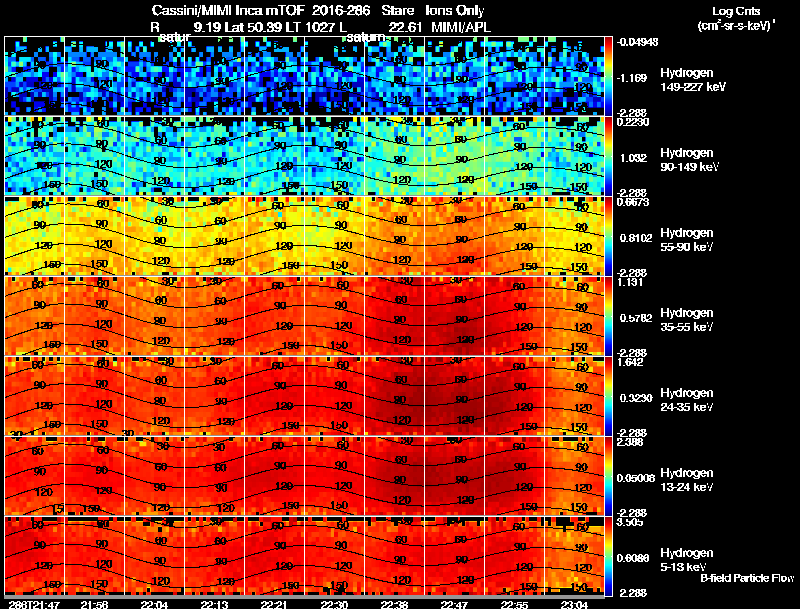
Task: Click the "22:38" time axis label
Action: pyautogui.click(x=394, y=604)
